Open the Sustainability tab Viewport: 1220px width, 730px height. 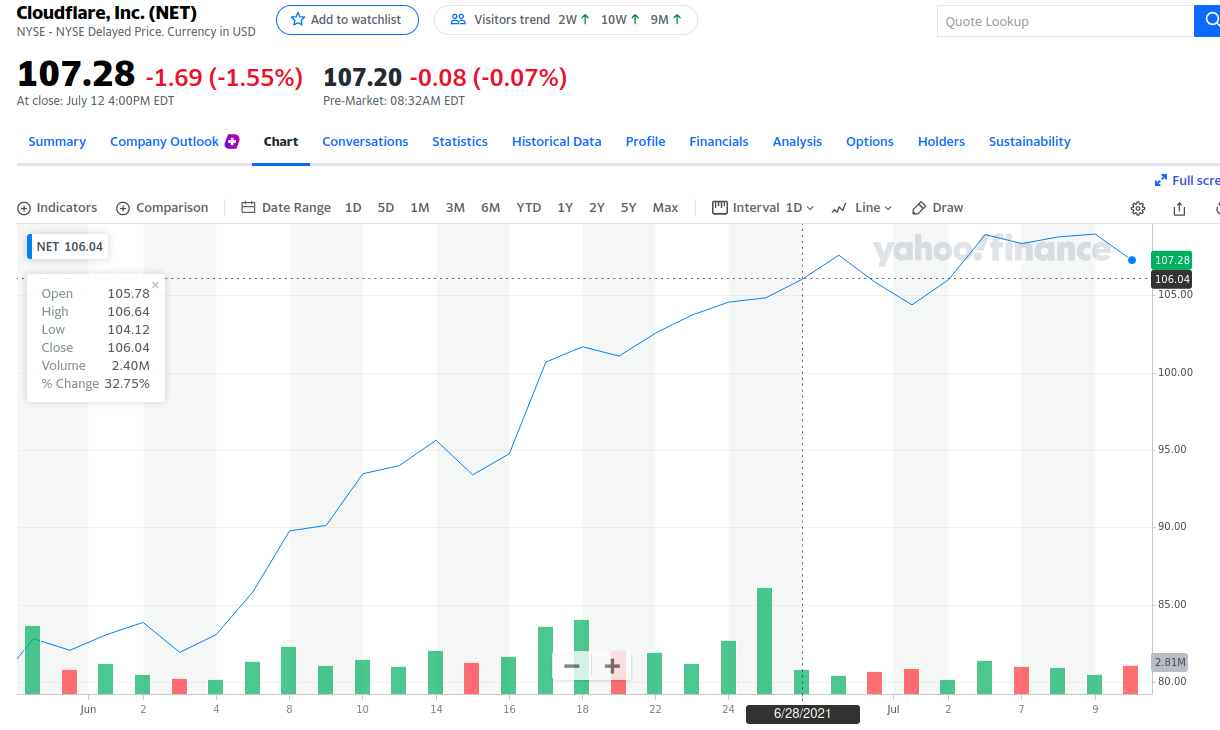[1030, 142]
